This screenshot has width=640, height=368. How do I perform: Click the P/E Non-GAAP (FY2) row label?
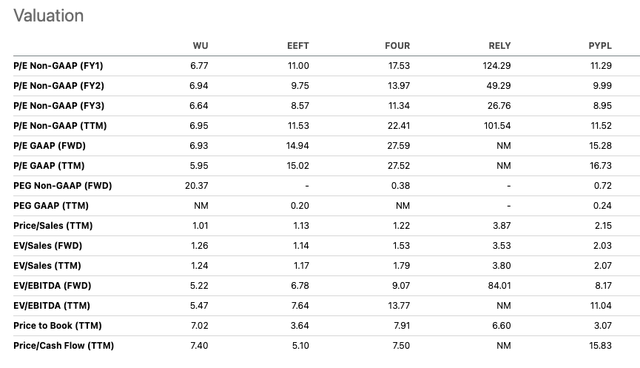(59, 86)
